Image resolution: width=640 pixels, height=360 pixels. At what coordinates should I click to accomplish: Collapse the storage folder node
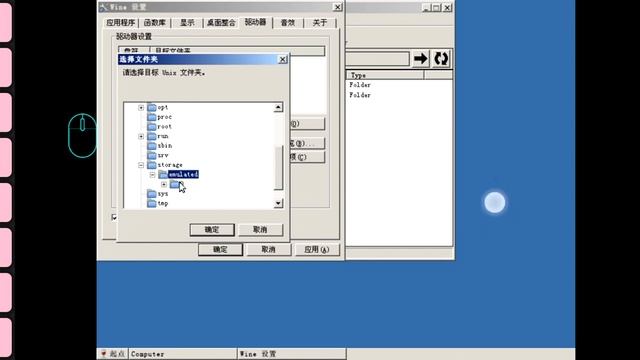(141, 165)
